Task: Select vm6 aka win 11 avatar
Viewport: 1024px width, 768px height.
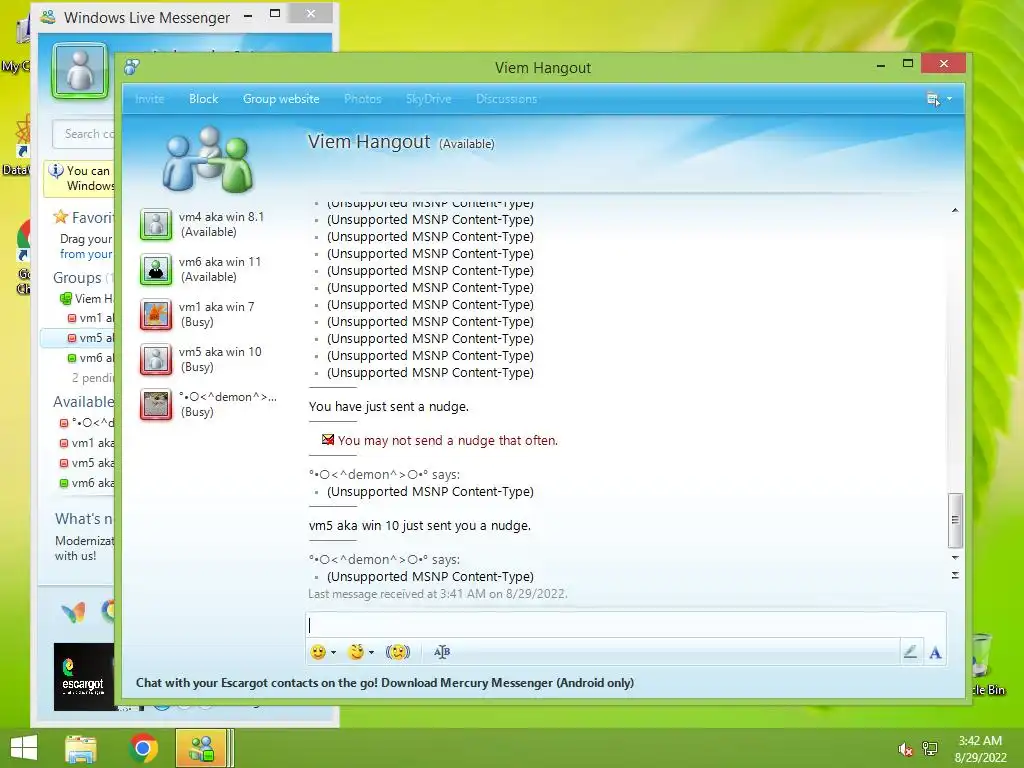Action: click(156, 269)
